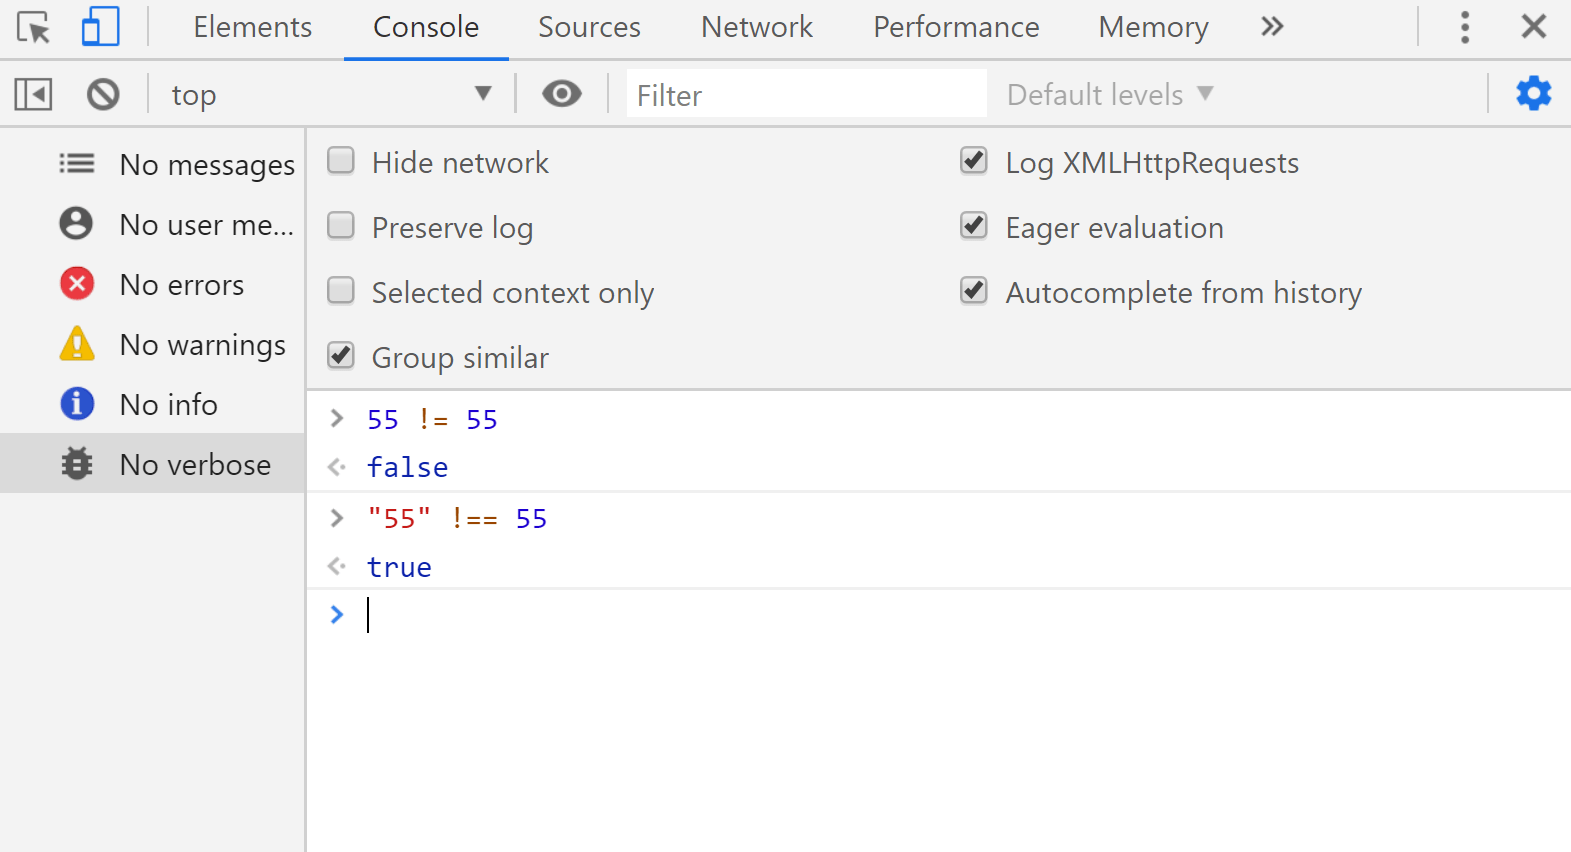Select the messages list icon
Screen dimensions: 1571x852
(x=77, y=164)
